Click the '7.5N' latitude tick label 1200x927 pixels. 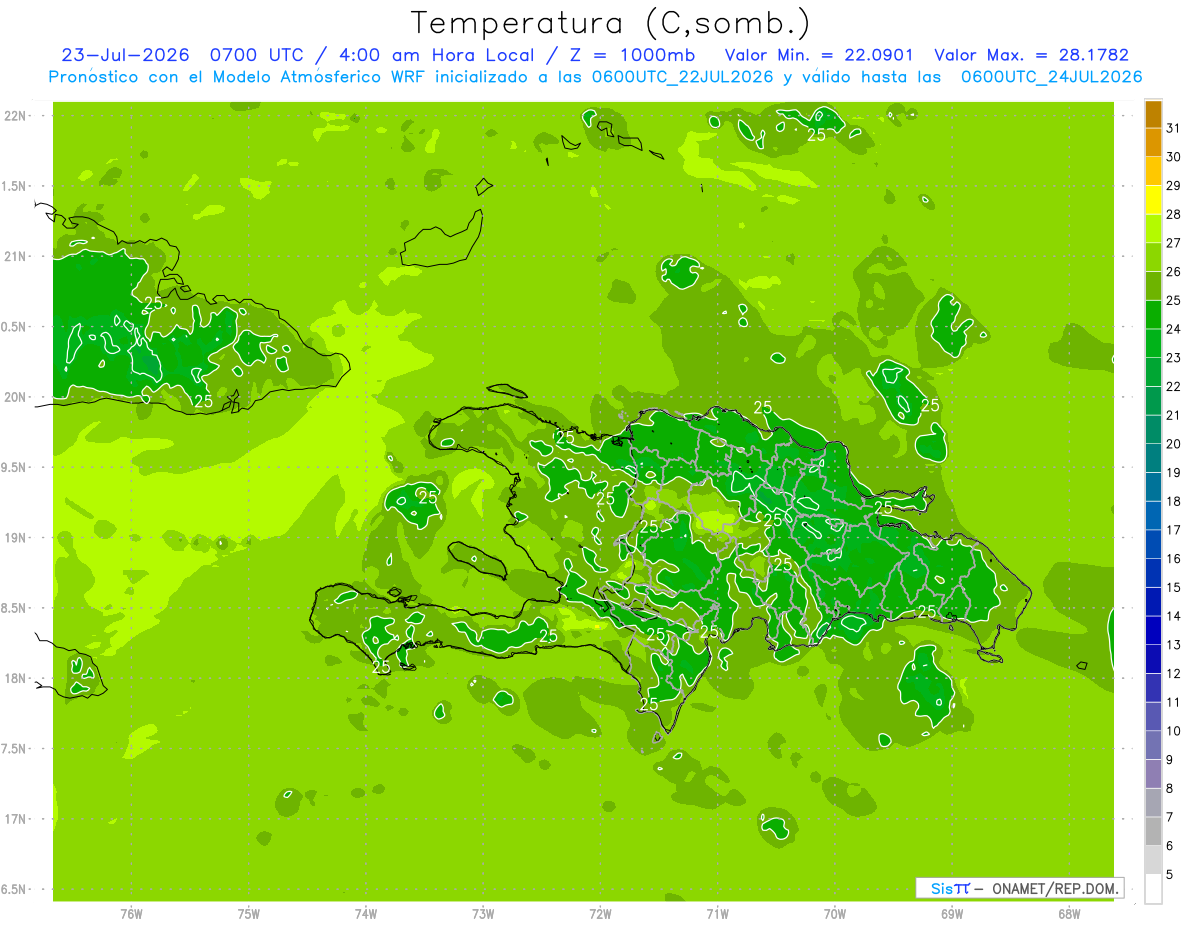click(15, 749)
